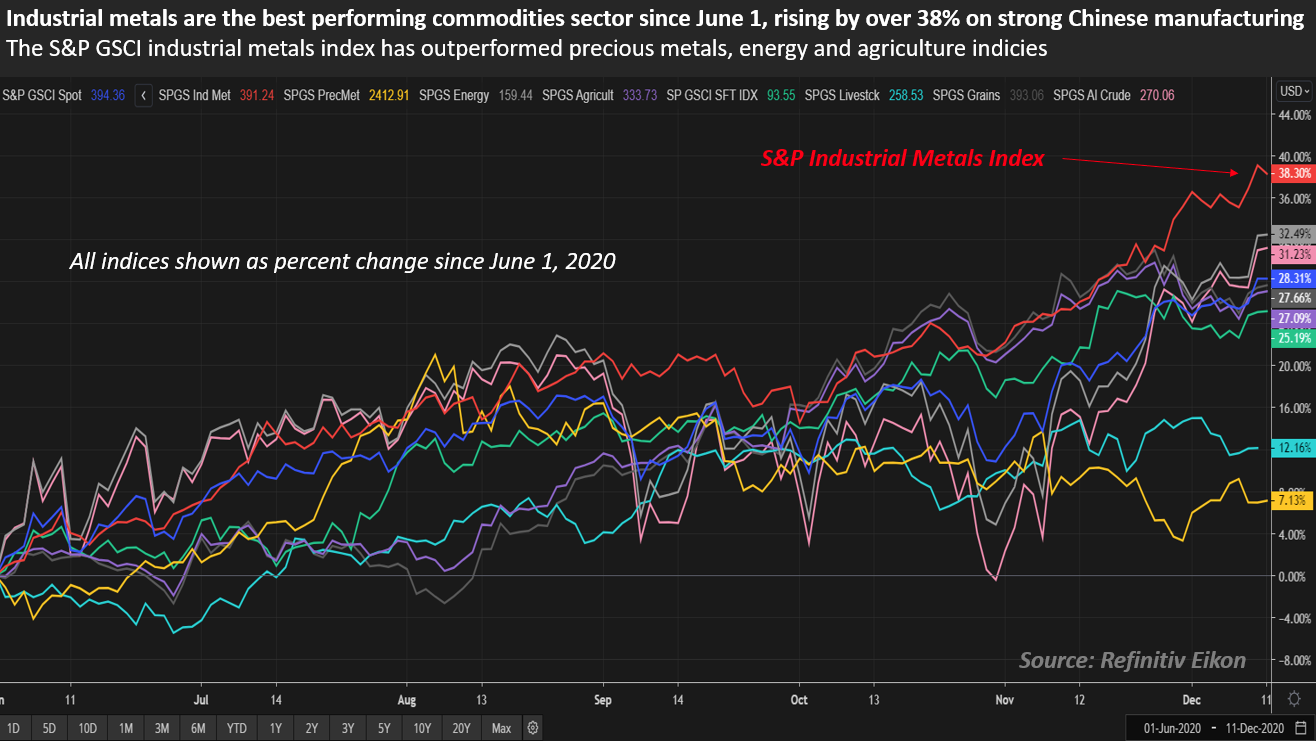Select the YTD time range
This screenshot has height=741, width=1316.
click(x=237, y=727)
